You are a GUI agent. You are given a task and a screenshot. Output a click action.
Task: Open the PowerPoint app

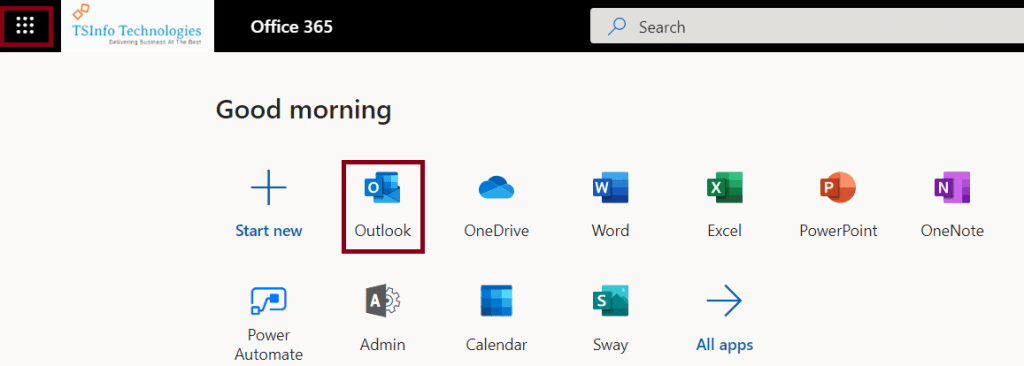tap(839, 206)
